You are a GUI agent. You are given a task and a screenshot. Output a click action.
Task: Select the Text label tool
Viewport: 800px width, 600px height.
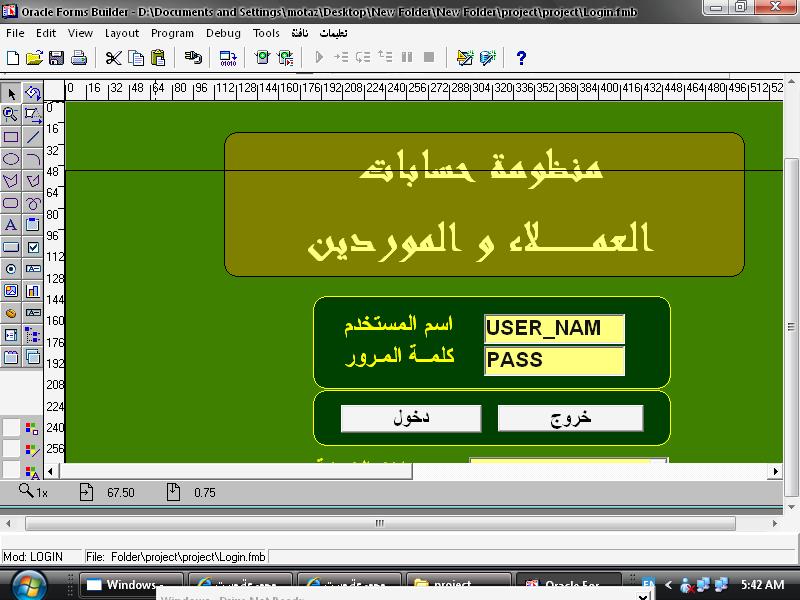11,225
